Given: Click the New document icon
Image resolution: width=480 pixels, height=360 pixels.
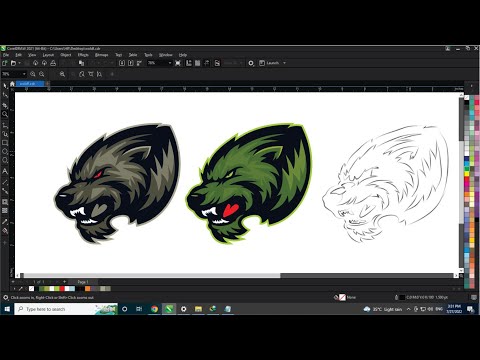Looking at the screenshot, I should pyautogui.click(x=5, y=63).
